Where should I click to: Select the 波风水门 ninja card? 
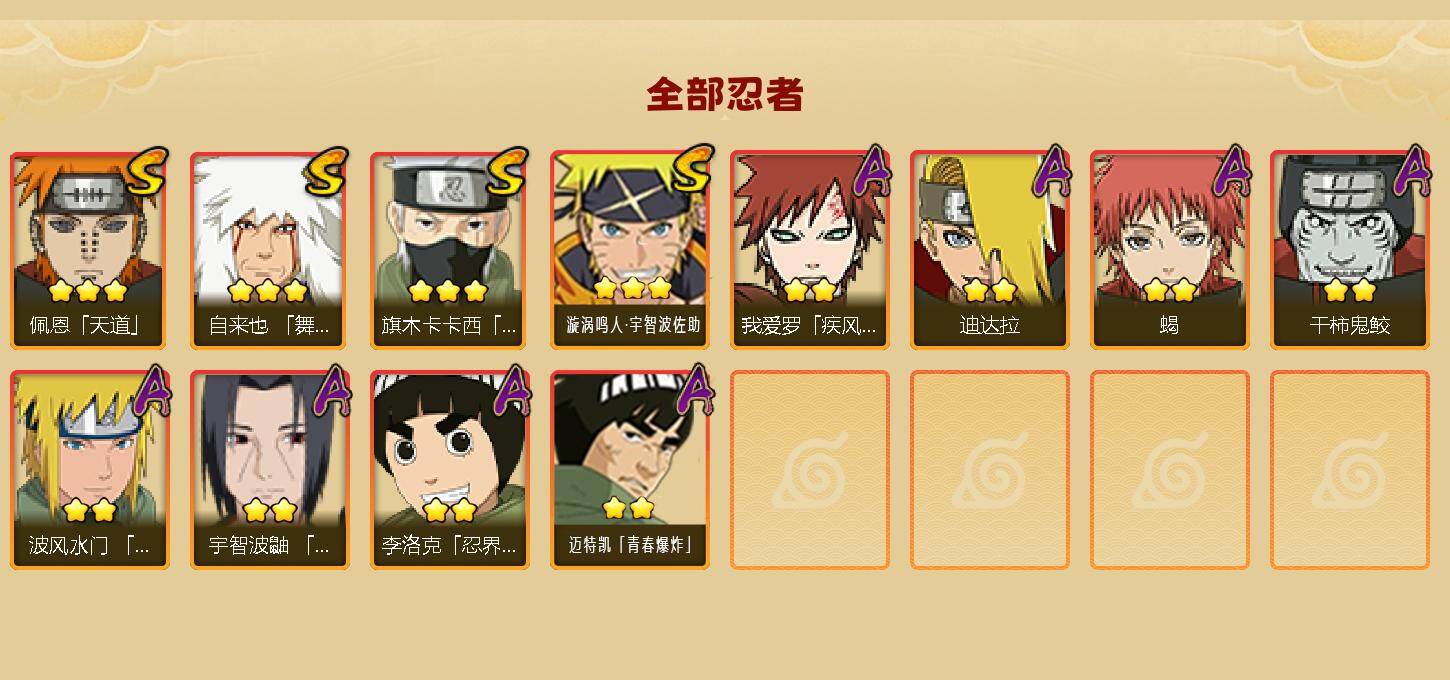[90, 470]
